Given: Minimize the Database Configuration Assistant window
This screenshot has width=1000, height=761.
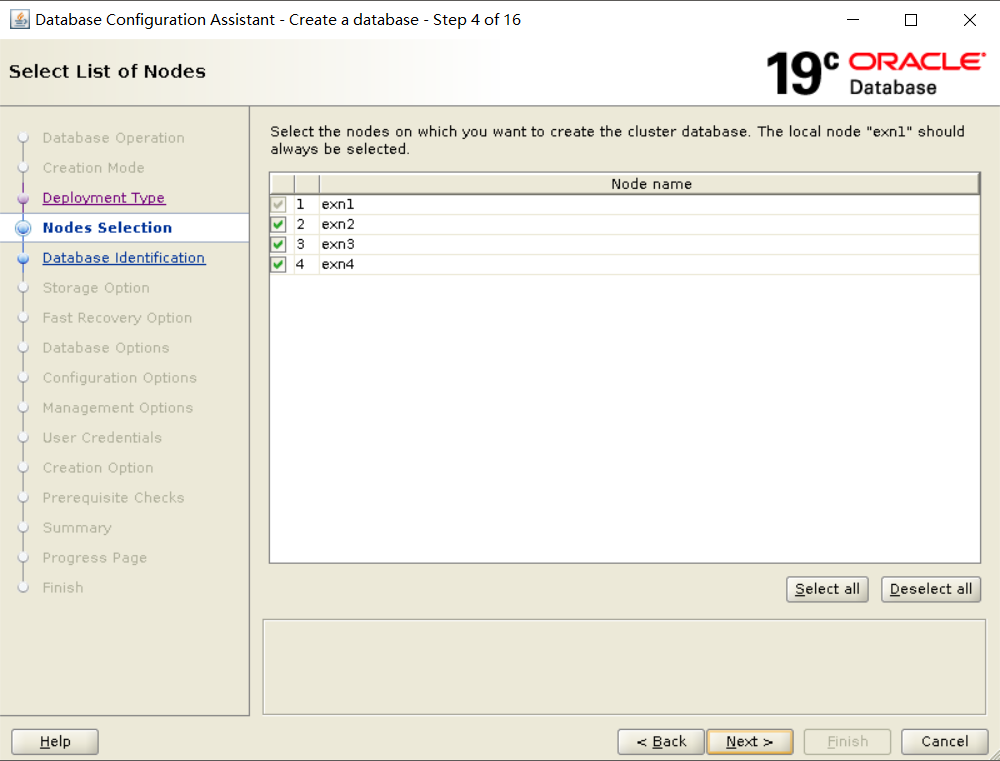Looking at the screenshot, I should click(x=853, y=20).
